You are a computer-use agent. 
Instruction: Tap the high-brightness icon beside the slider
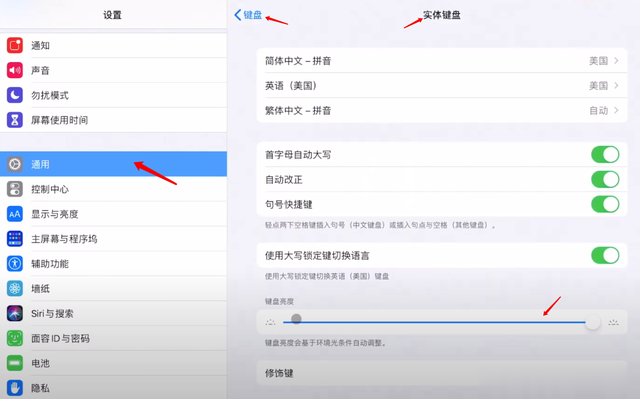613,322
